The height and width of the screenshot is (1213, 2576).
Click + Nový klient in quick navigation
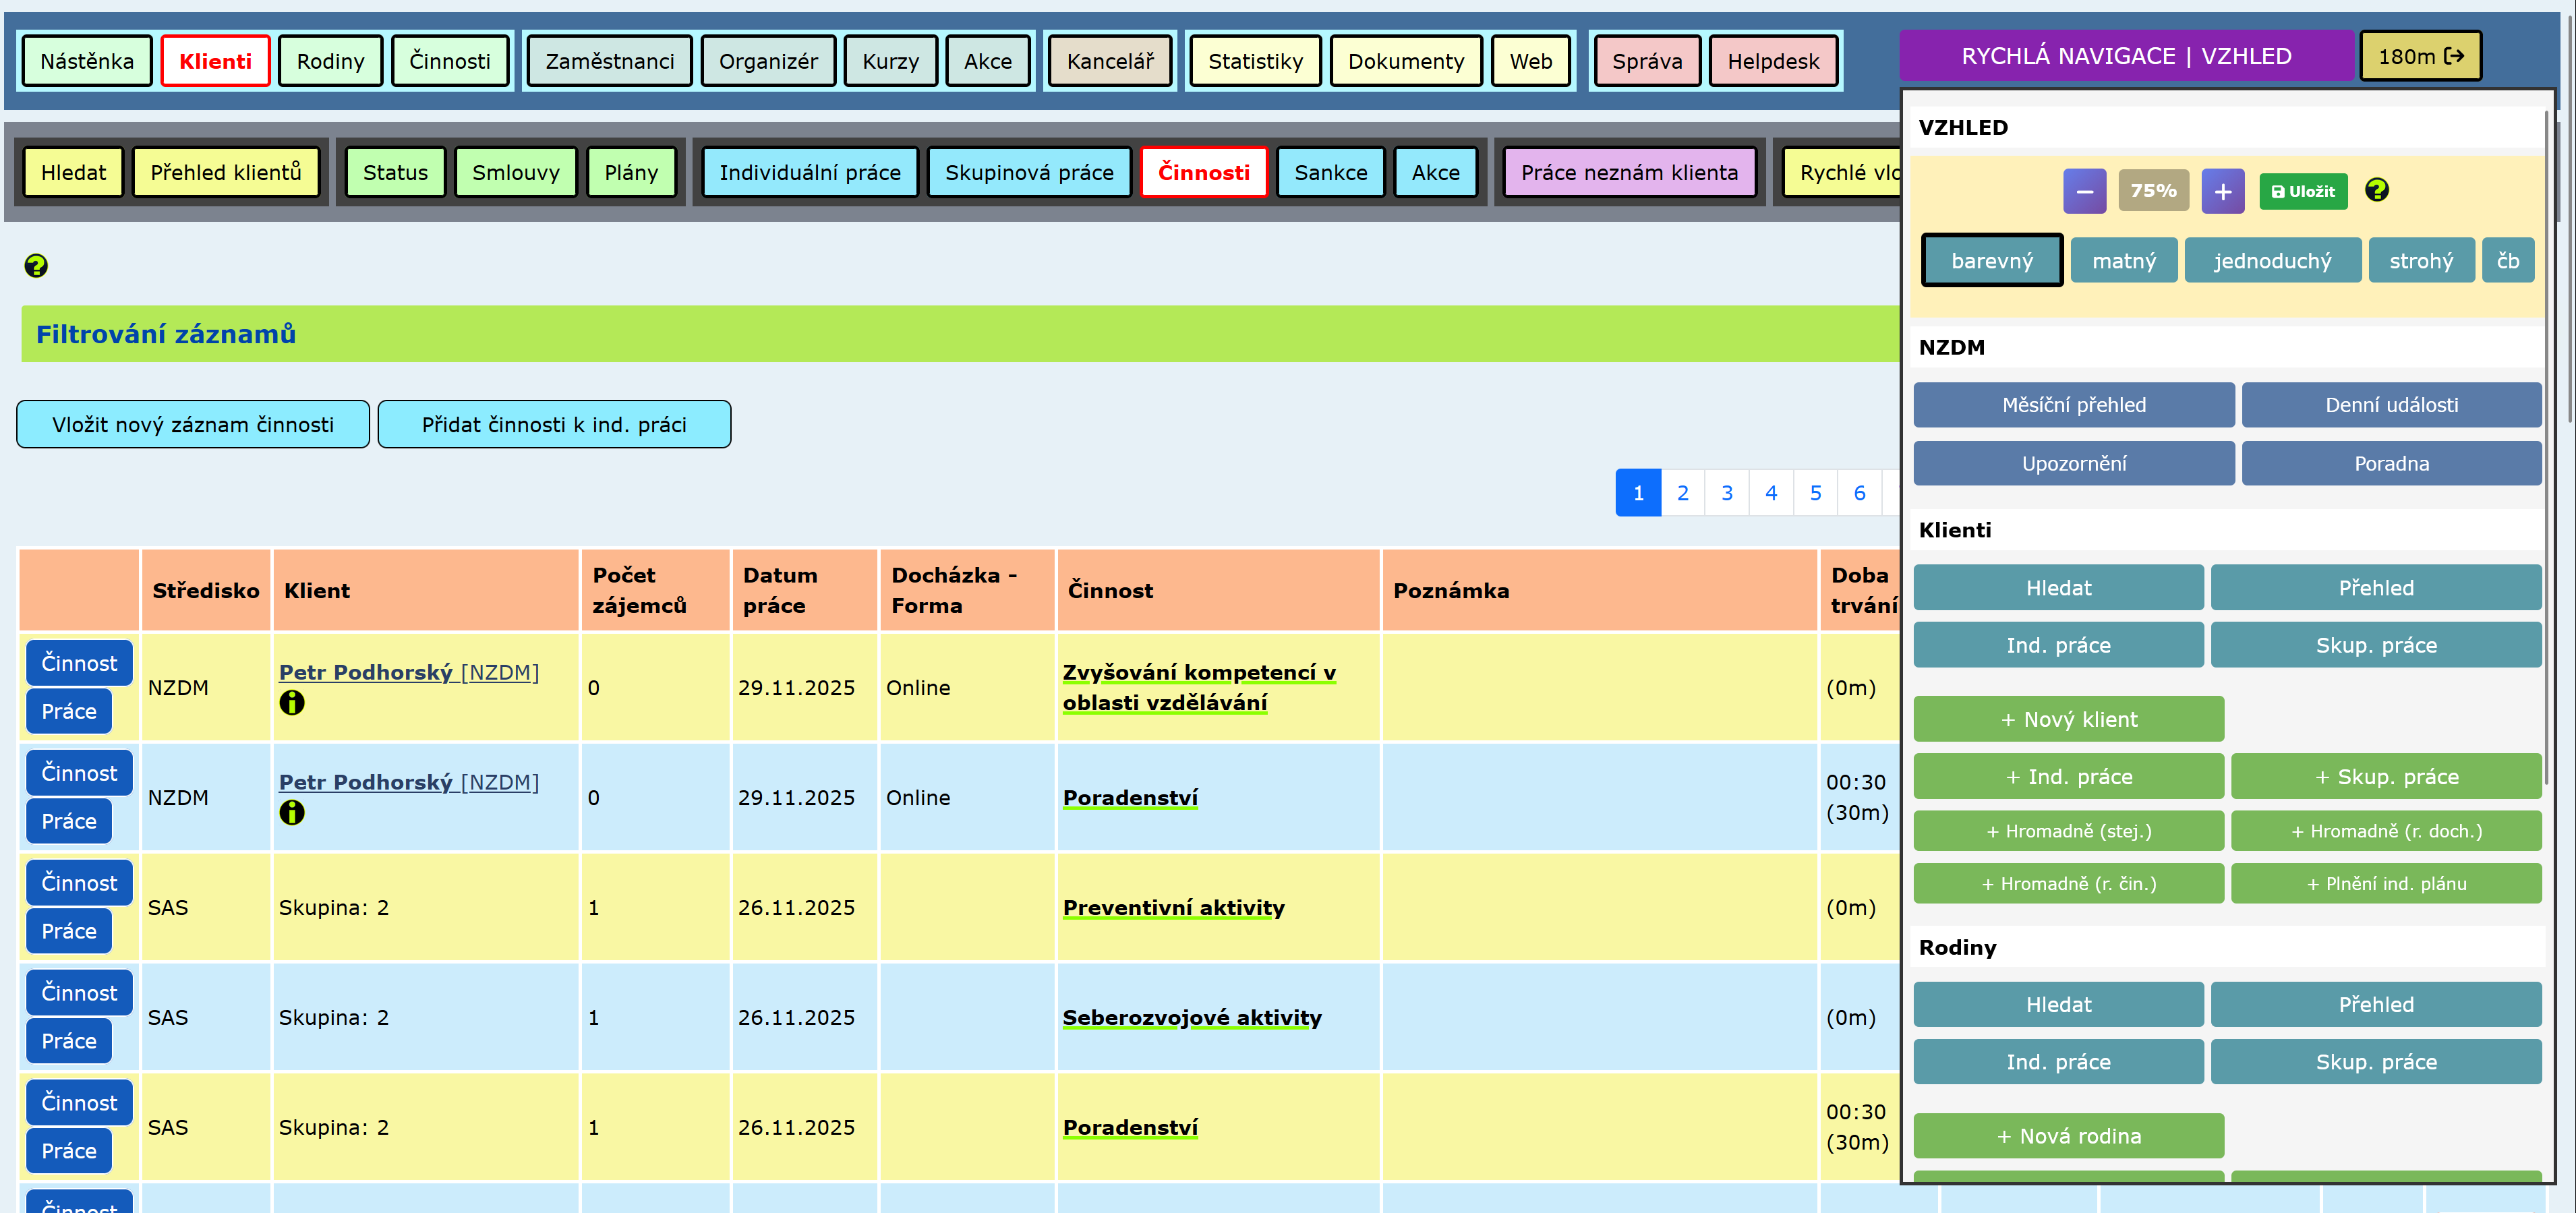pyautogui.click(x=2068, y=719)
